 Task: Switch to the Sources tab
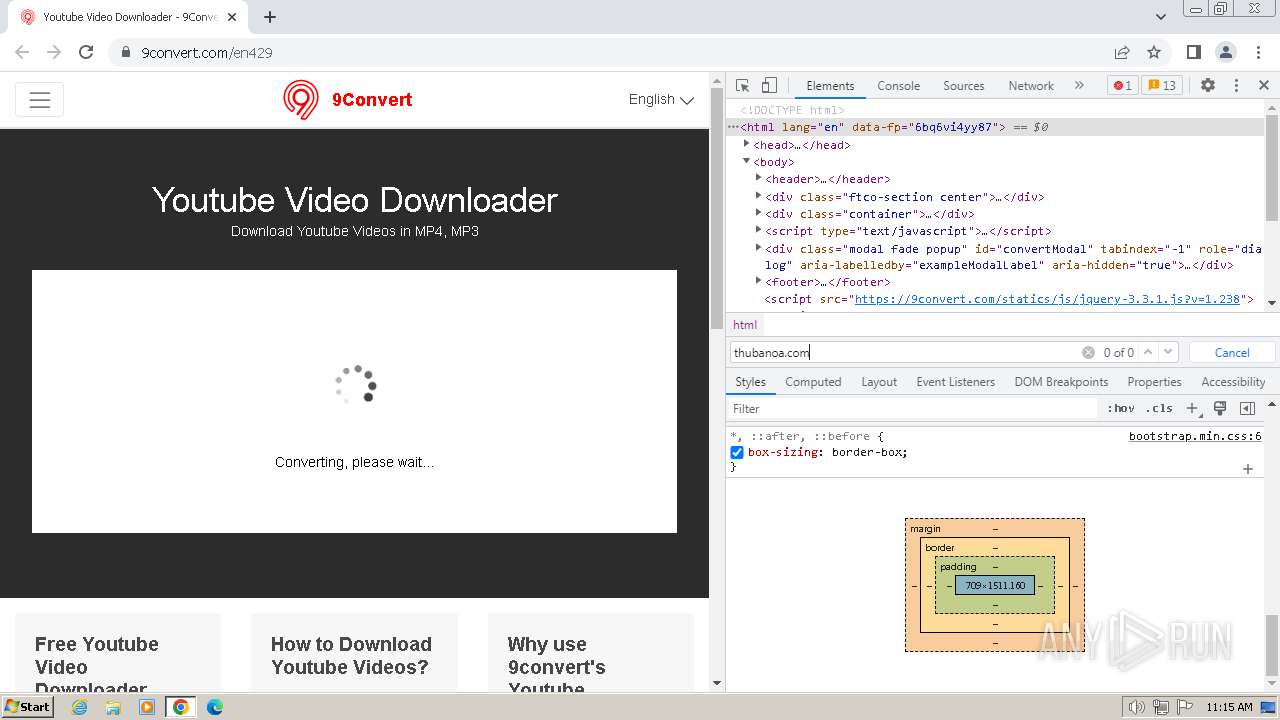click(964, 86)
